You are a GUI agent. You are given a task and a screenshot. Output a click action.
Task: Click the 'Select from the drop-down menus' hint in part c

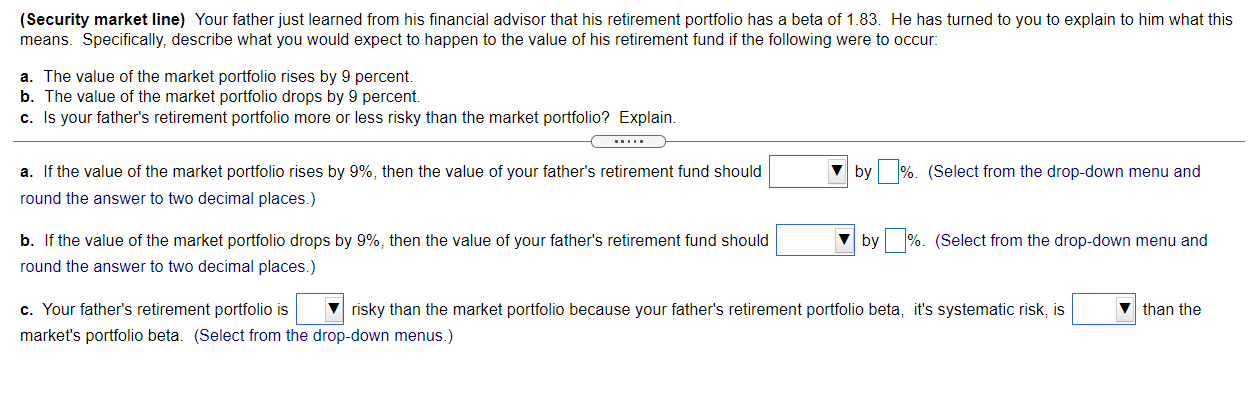point(323,336)
